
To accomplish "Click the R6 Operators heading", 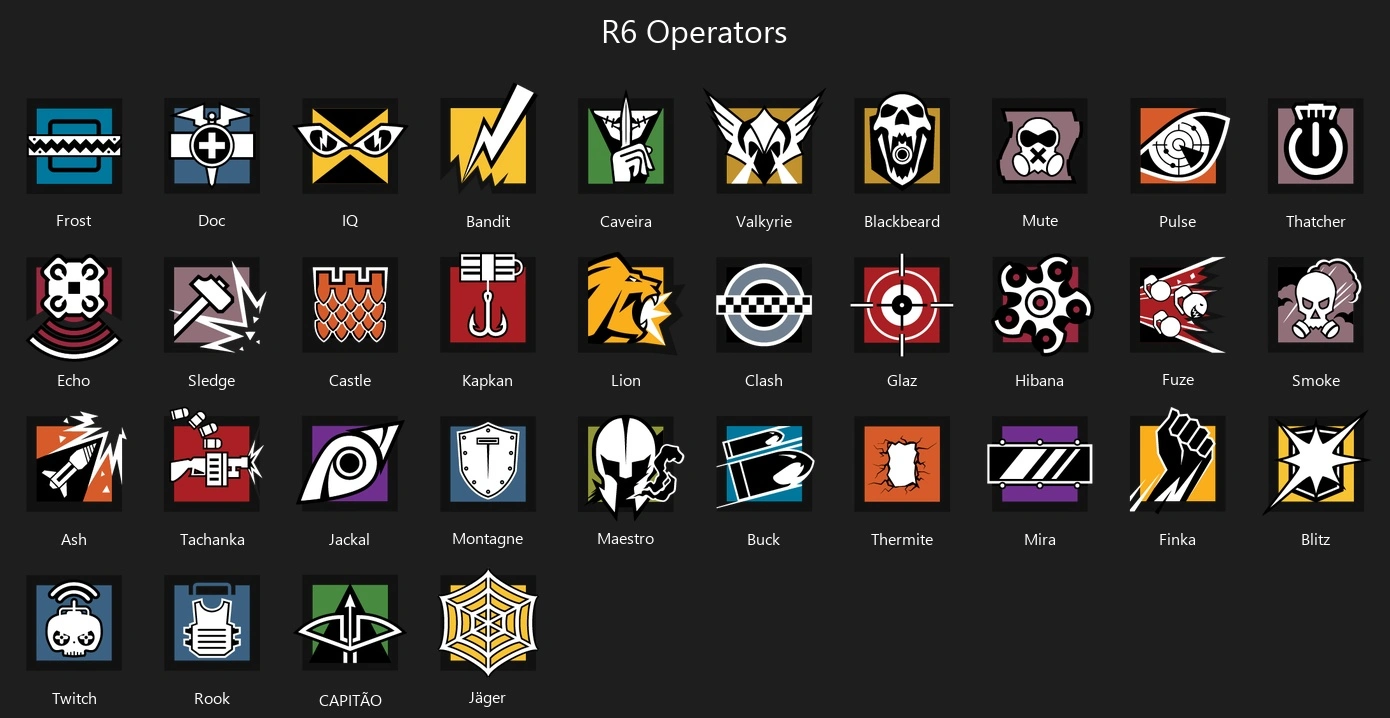I will coord(694,32).
